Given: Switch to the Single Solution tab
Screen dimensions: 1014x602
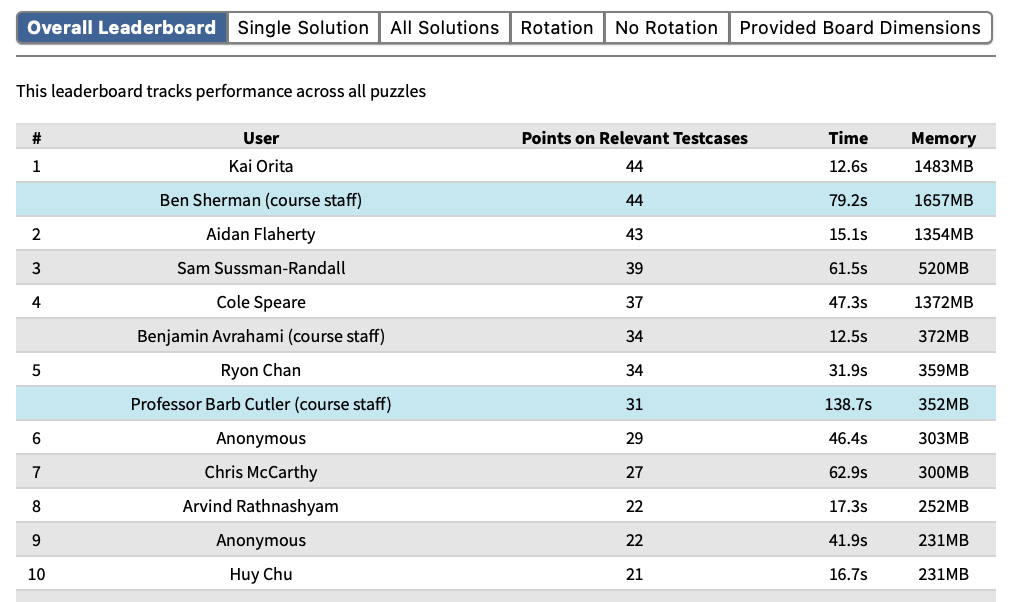Looking at the screenshot, I should pos(303,28).
